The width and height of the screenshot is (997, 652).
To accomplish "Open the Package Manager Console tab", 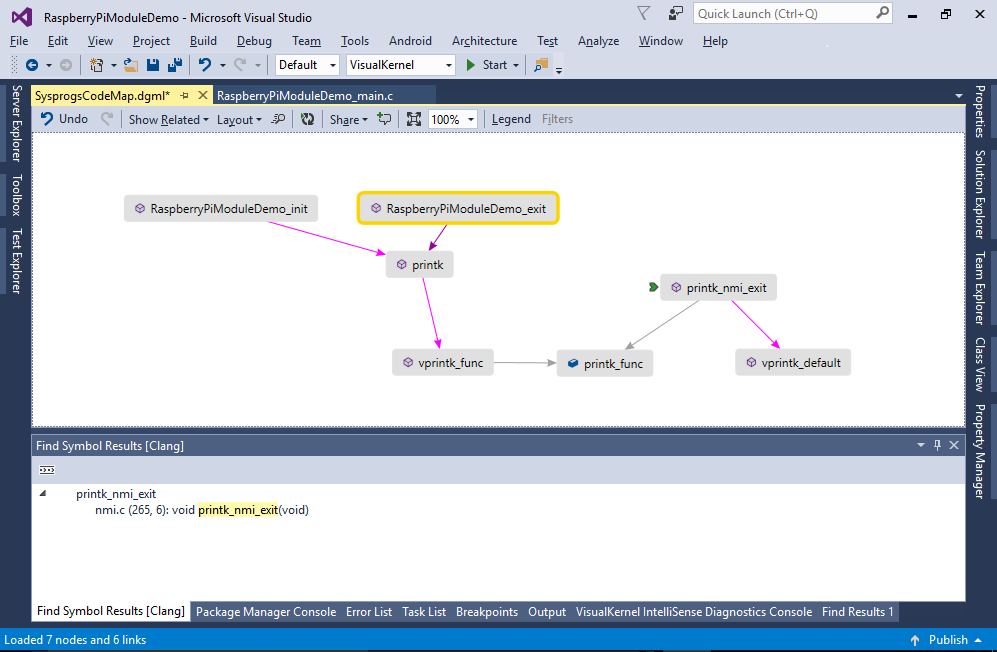I will click(x=266, y=612).
